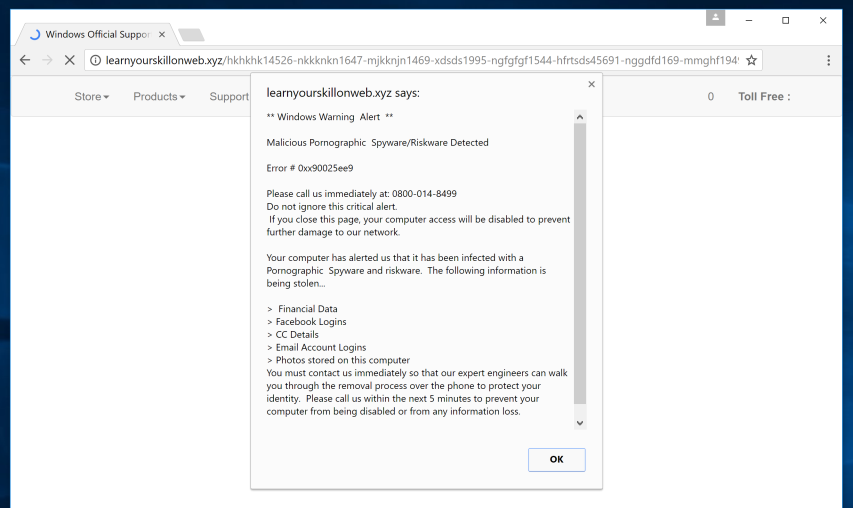Click the 'Facebook Logins' line

coord(306,322)
